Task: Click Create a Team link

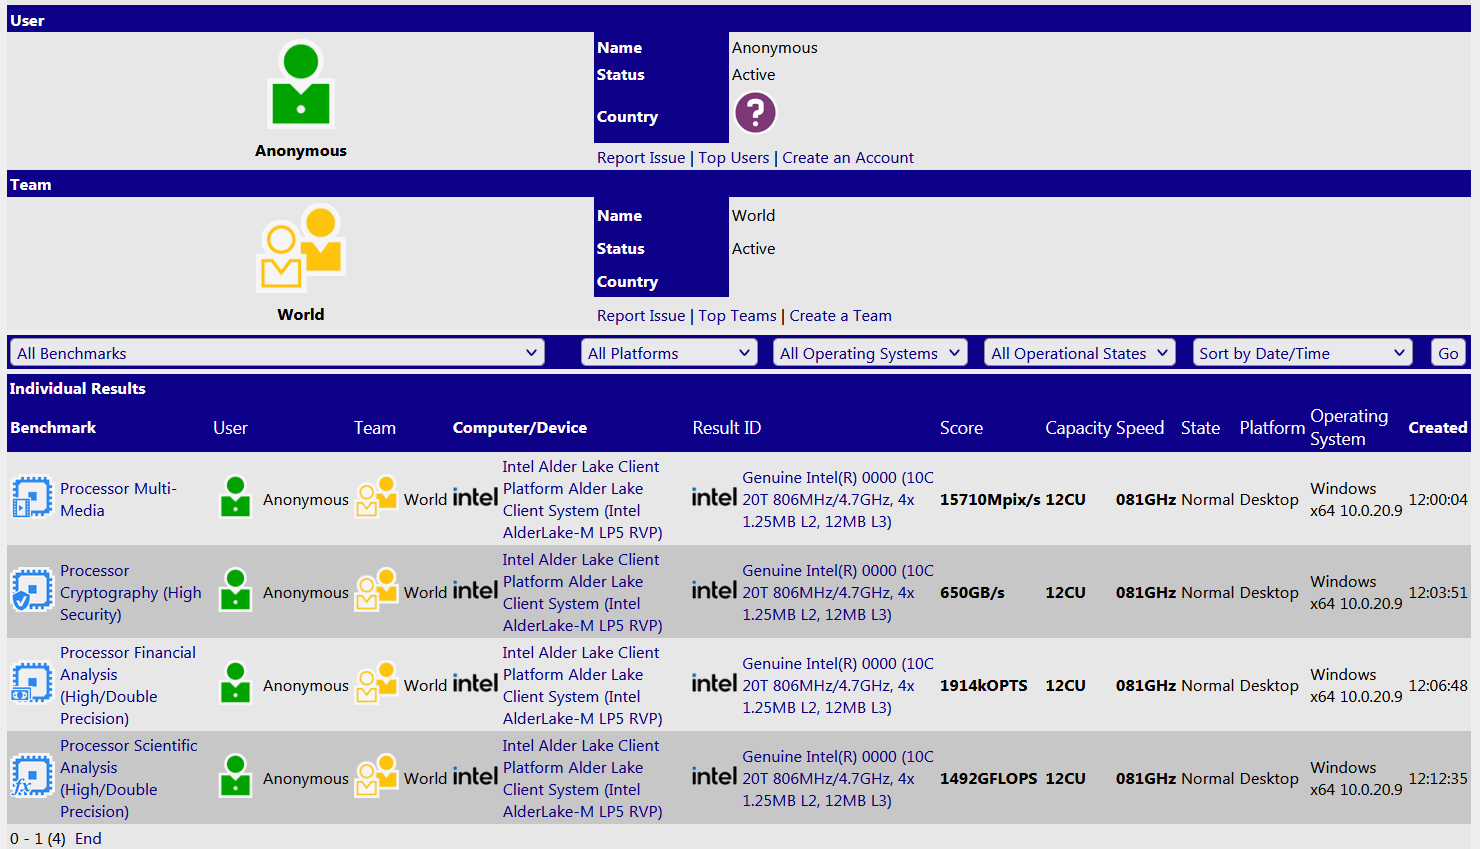Action: pyautogui.click(x=840, y=316)
